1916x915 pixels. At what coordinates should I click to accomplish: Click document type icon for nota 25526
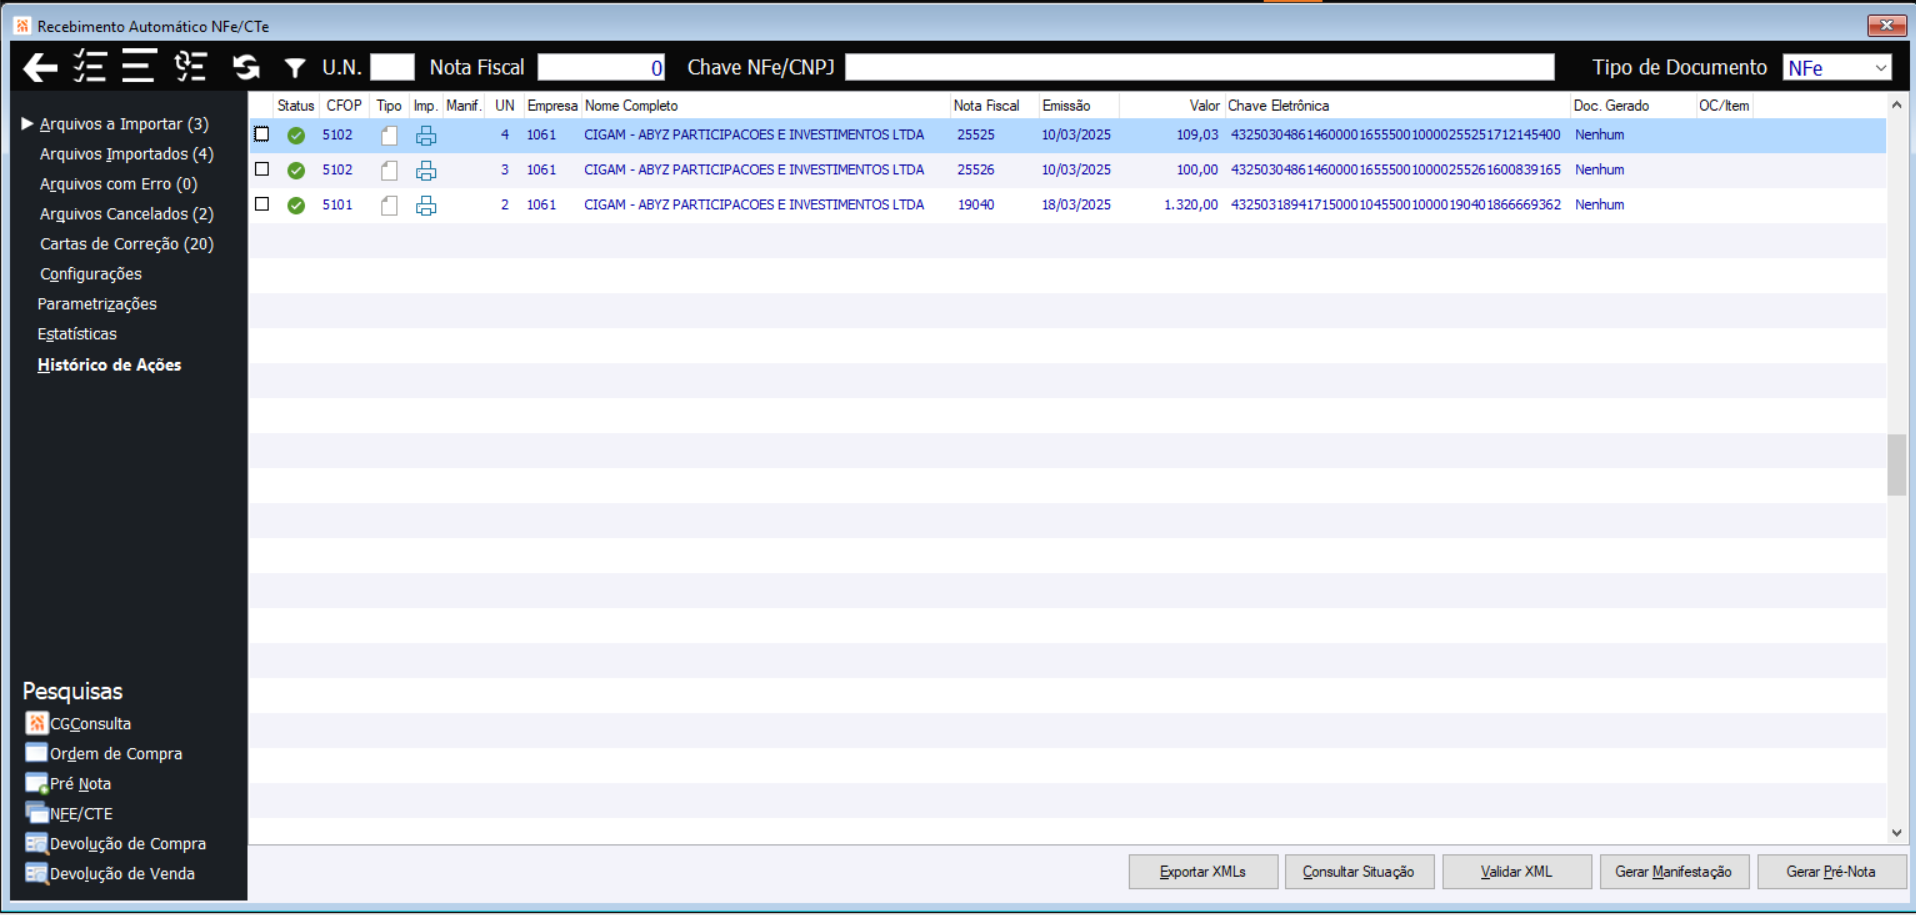389,170
